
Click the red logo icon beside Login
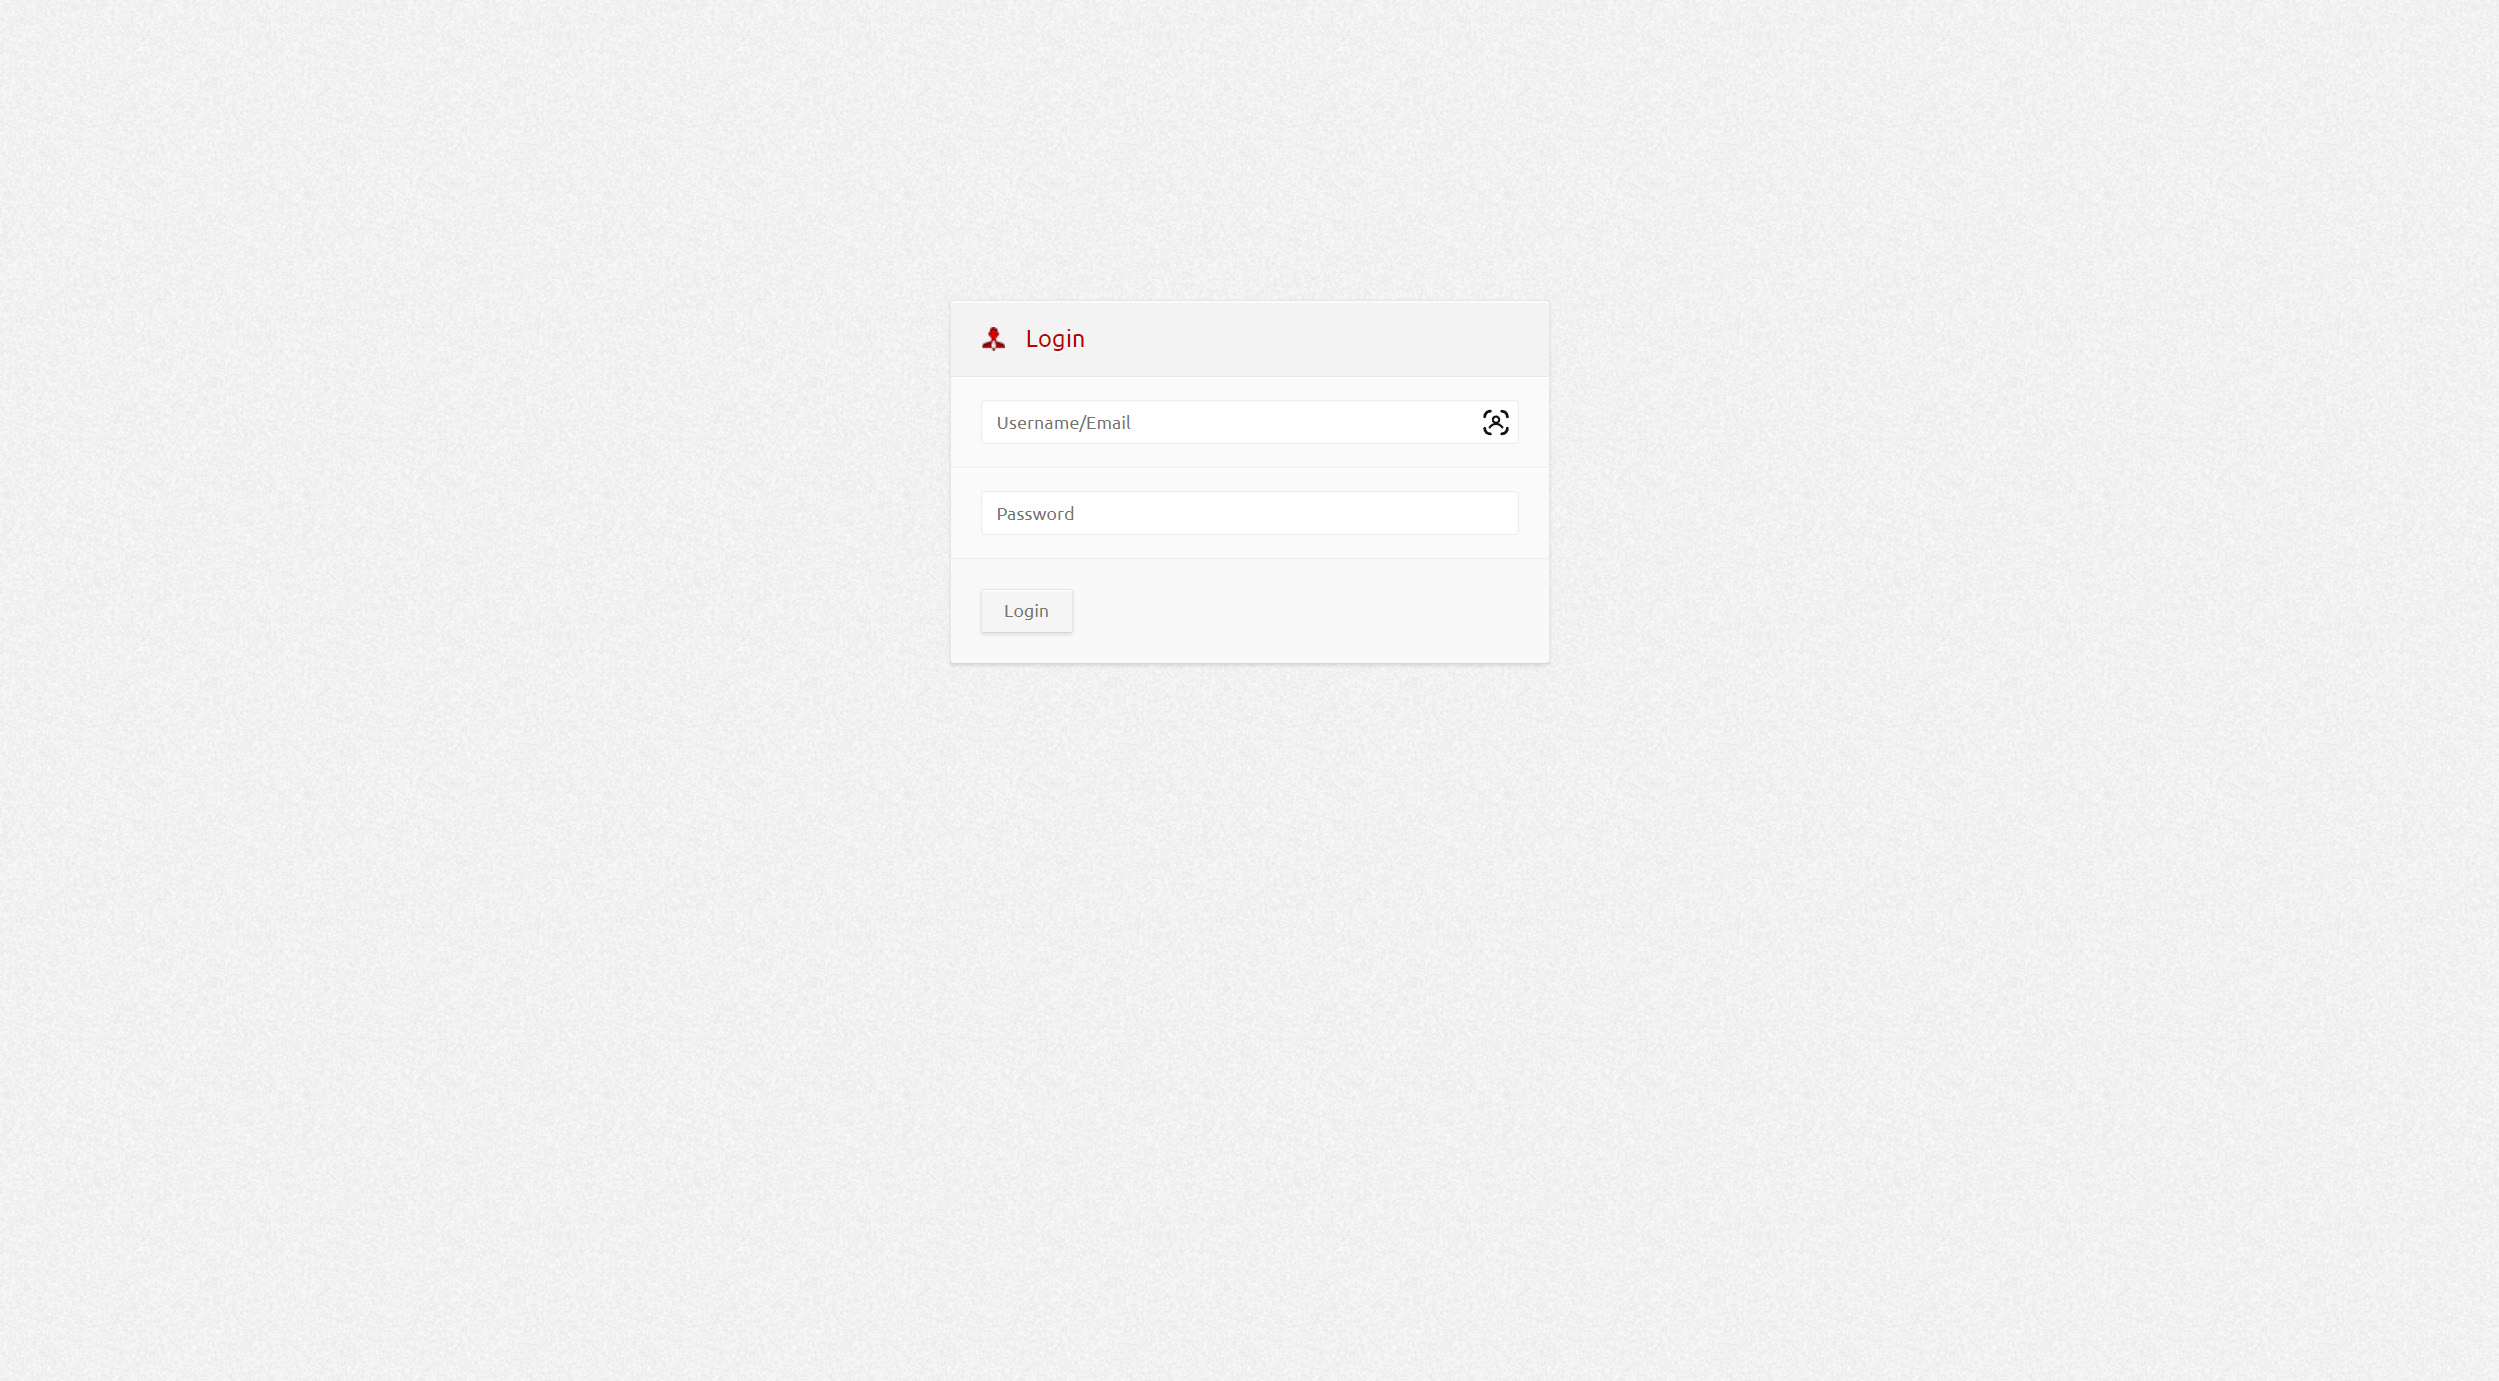(993, 339)
